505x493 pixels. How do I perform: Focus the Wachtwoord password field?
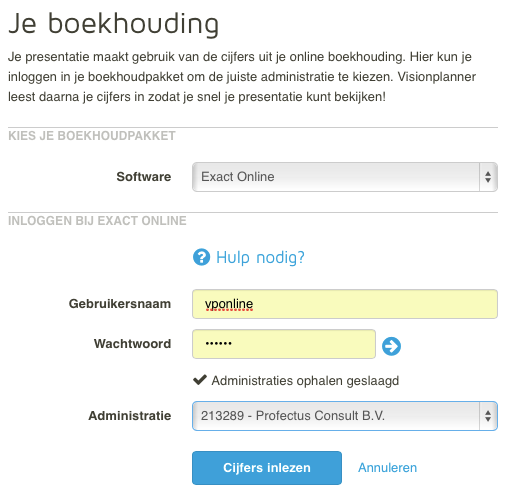point(284,344)
